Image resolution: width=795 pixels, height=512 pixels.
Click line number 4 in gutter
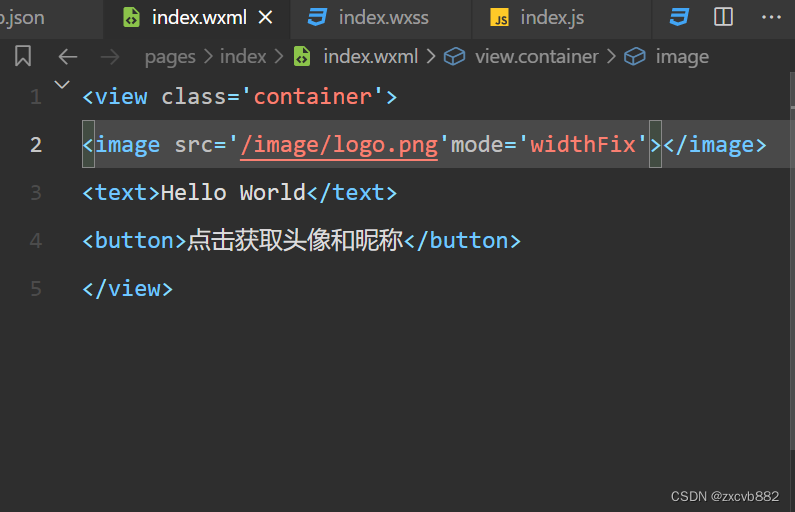pos(35,241)
